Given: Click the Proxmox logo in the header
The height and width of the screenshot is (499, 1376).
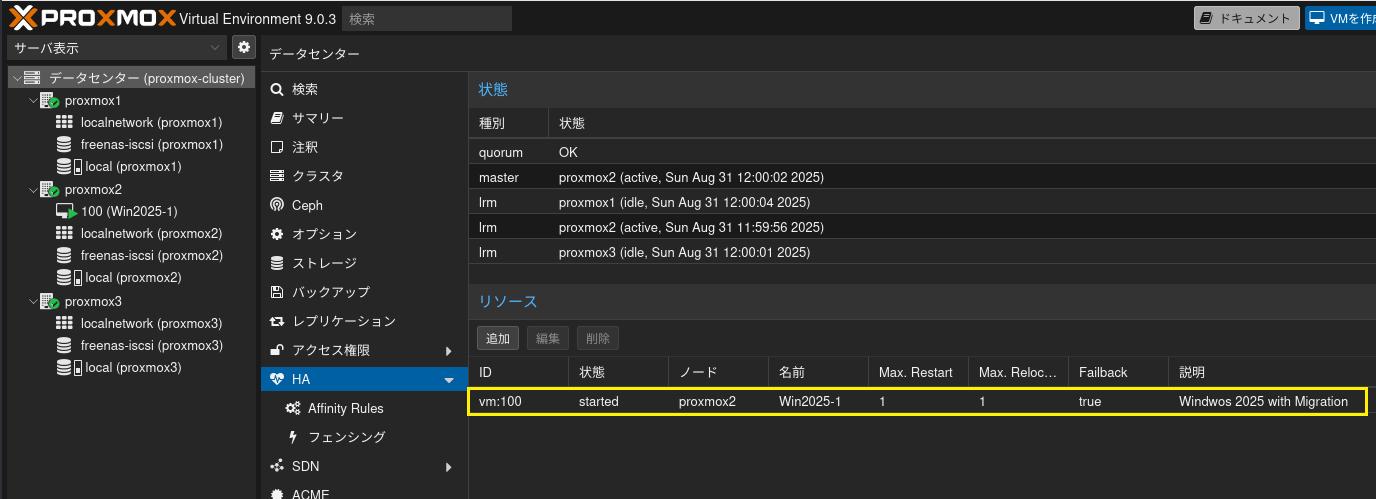Looking at the screenshot, I should pos(92,18).
